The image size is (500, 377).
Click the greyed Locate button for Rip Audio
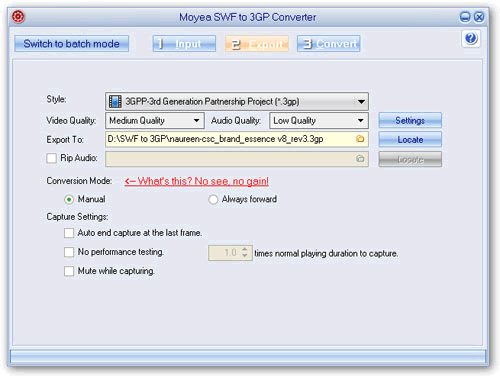click(410, 159)
